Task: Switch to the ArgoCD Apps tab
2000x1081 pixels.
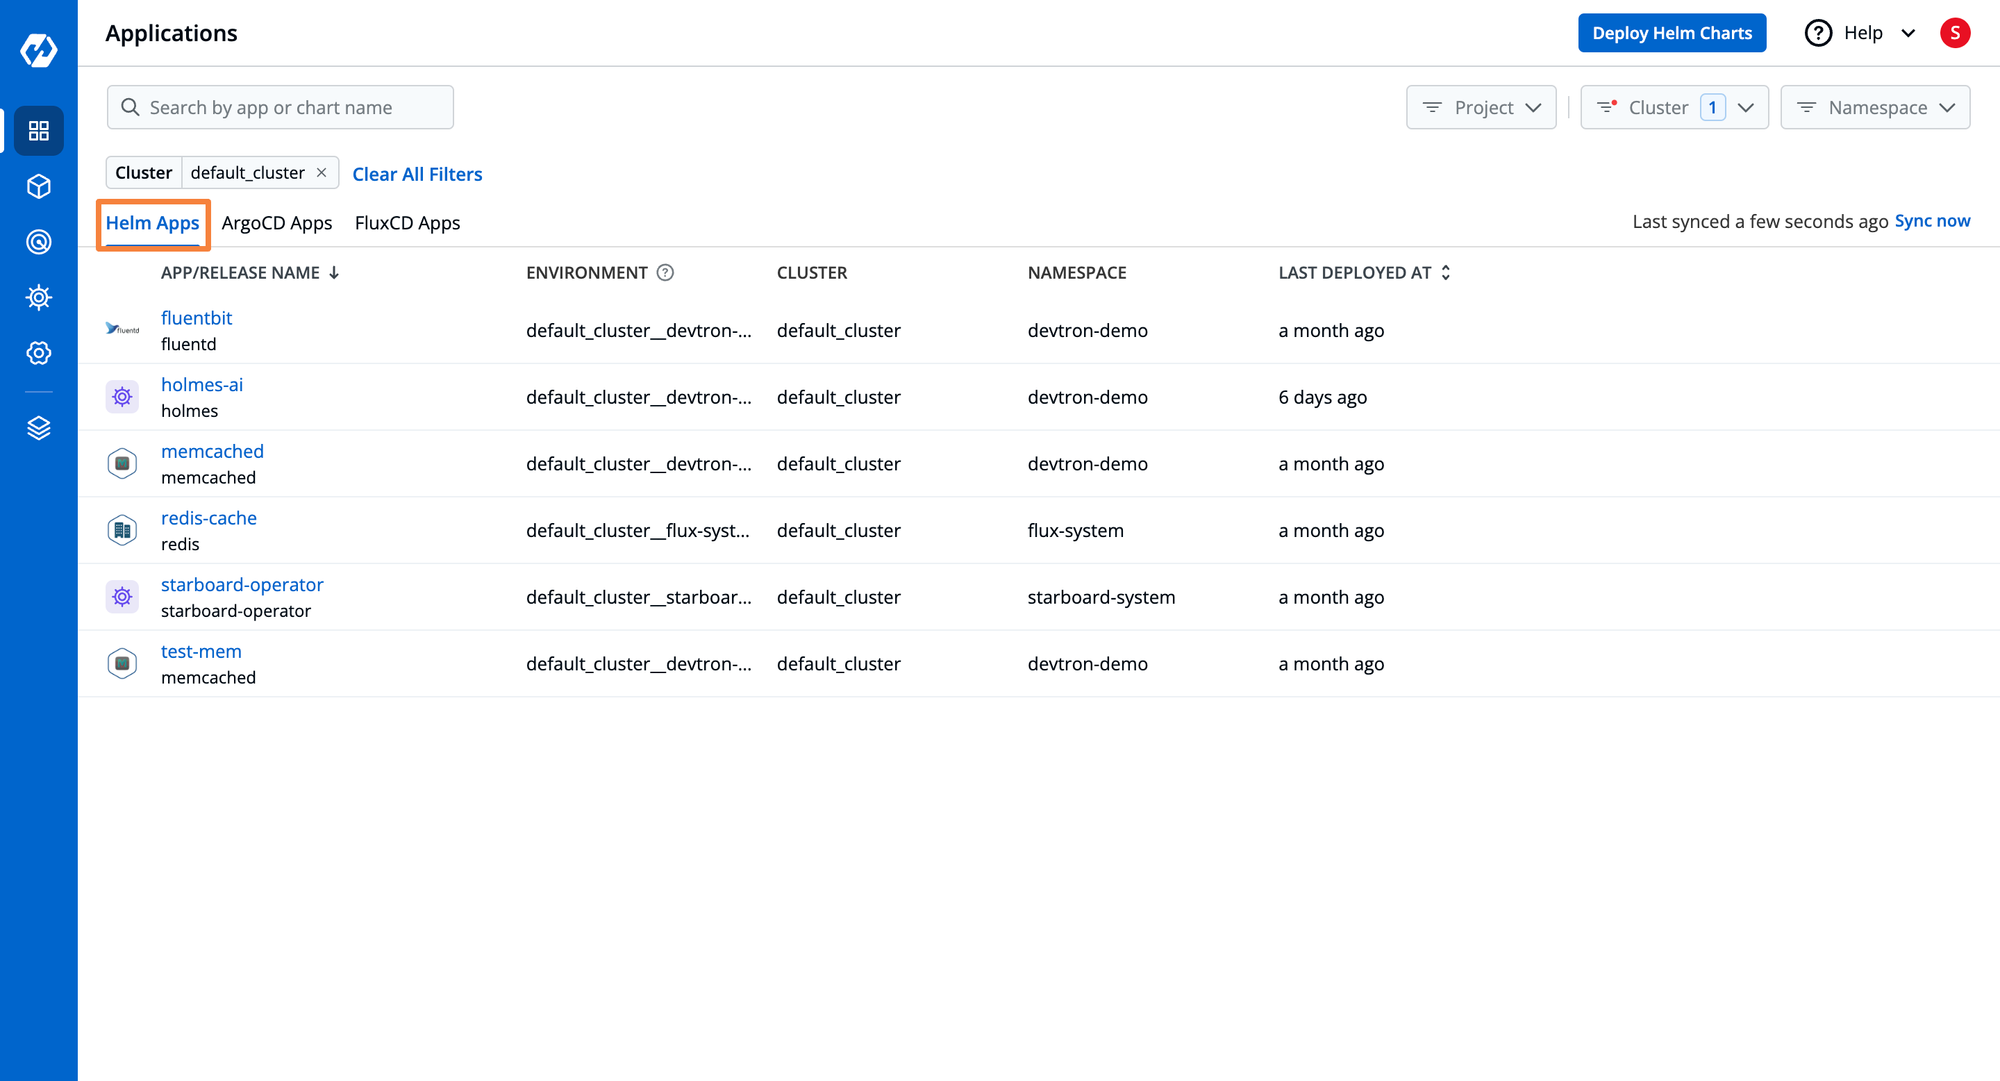Action: pos(277,221)
